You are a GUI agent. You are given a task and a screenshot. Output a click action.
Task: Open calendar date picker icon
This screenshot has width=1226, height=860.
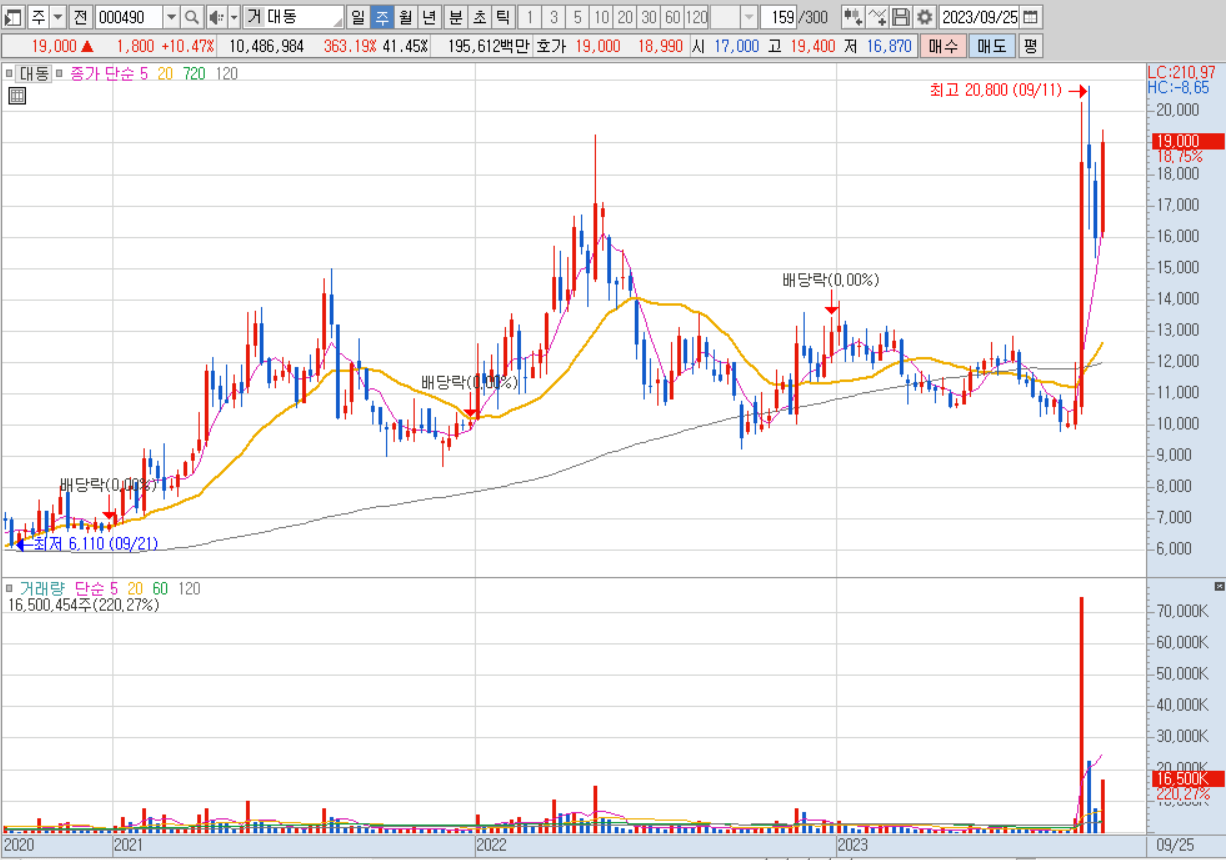(1030, 17)
